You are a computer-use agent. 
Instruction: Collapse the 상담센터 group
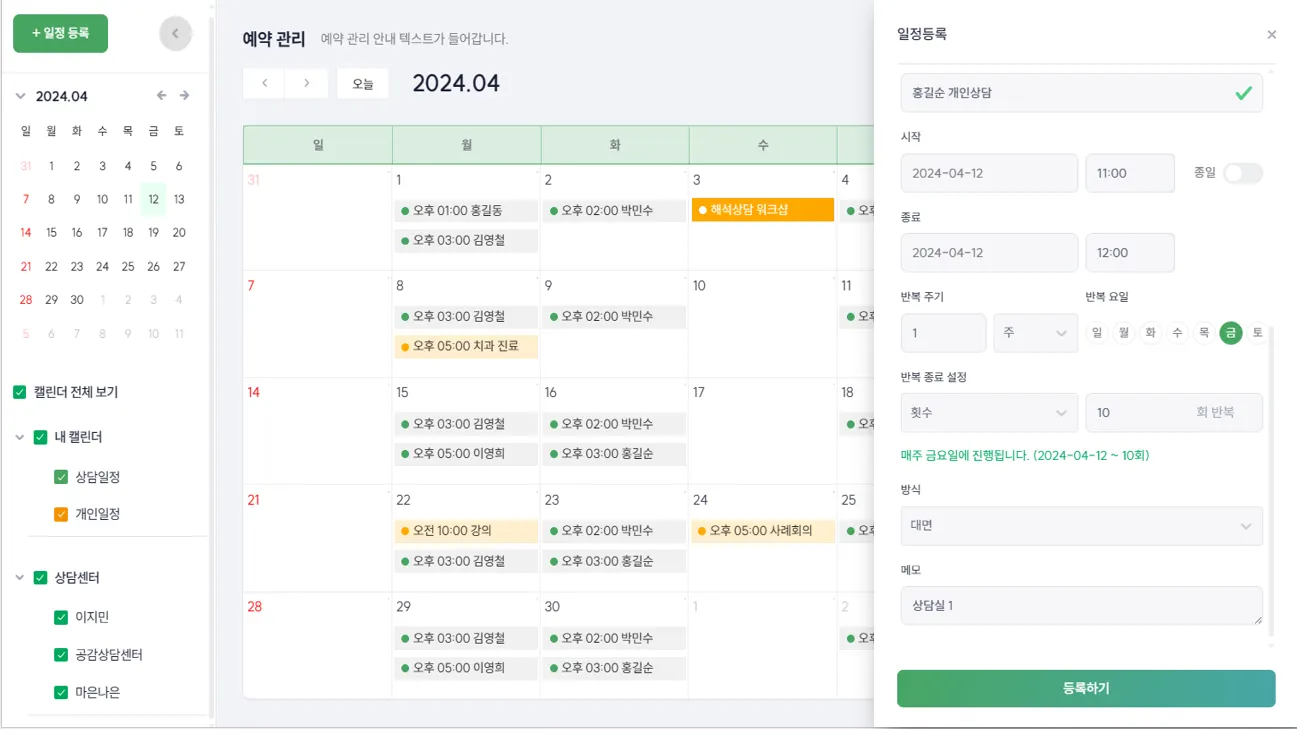coord(20,577)
